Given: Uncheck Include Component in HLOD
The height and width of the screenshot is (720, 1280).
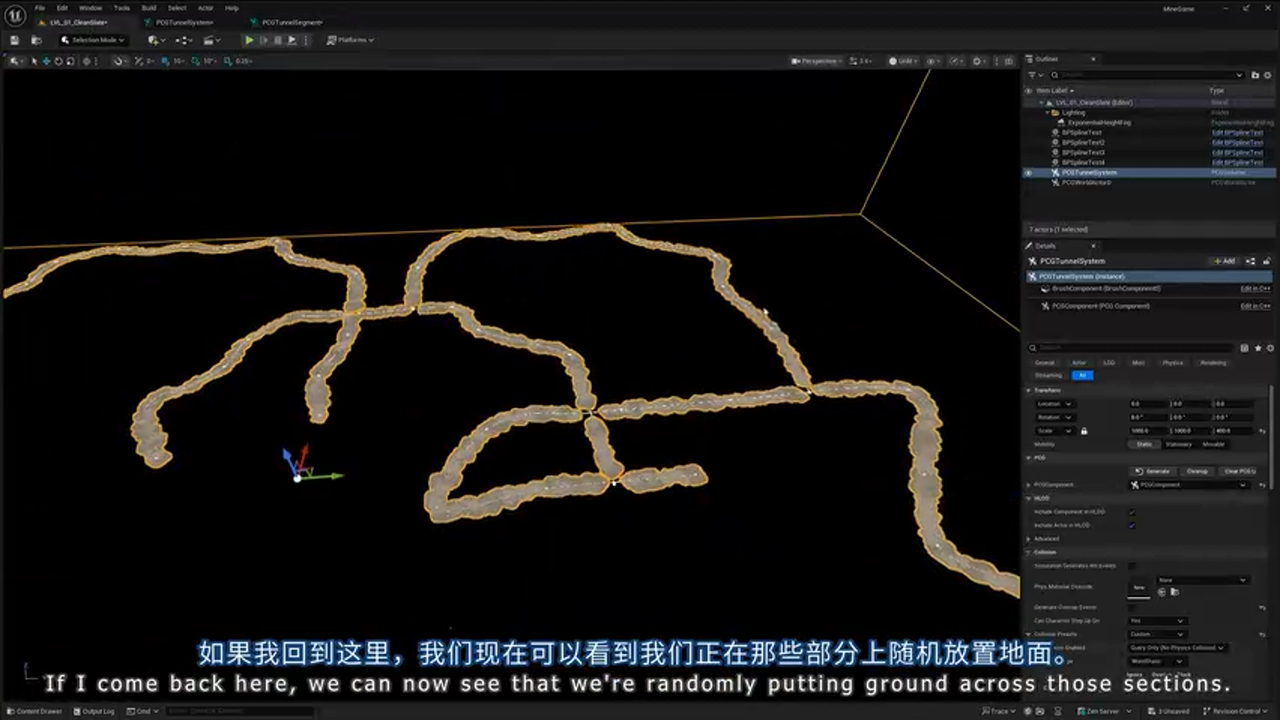Looking at the screenshot, I should tap(1132, 512).
